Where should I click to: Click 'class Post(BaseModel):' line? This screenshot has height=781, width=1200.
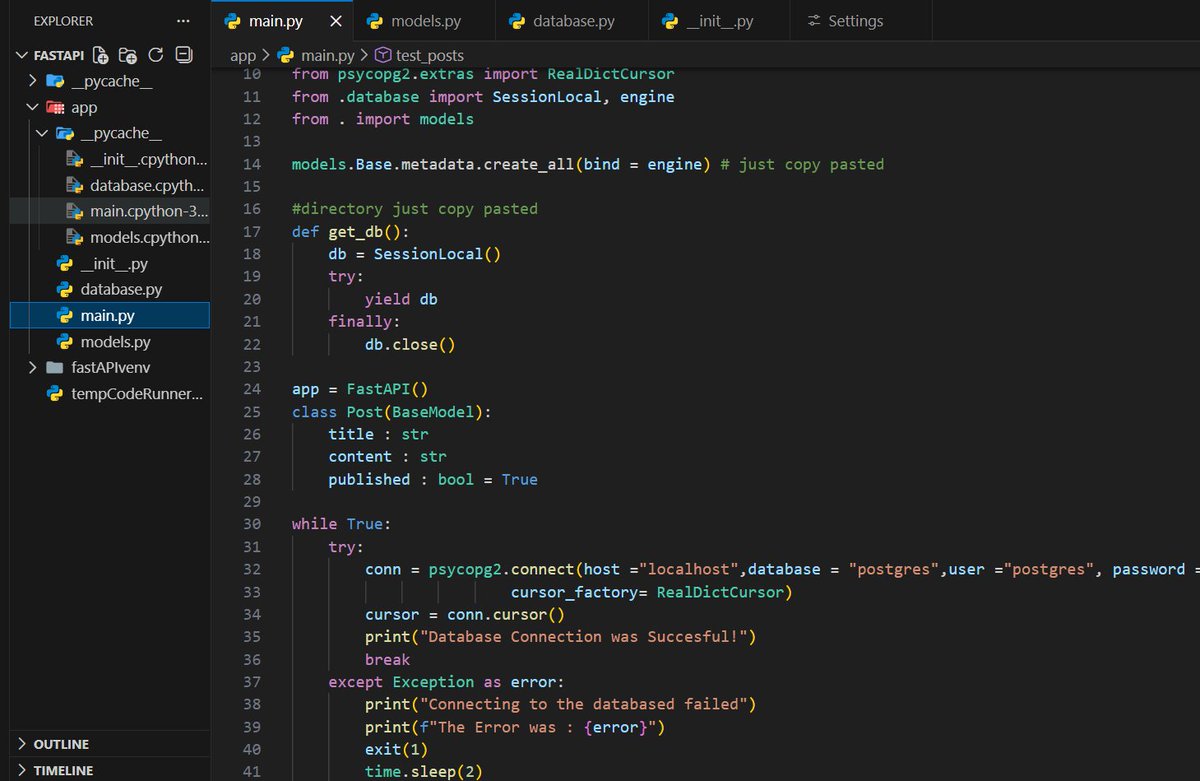pos(392,412)
